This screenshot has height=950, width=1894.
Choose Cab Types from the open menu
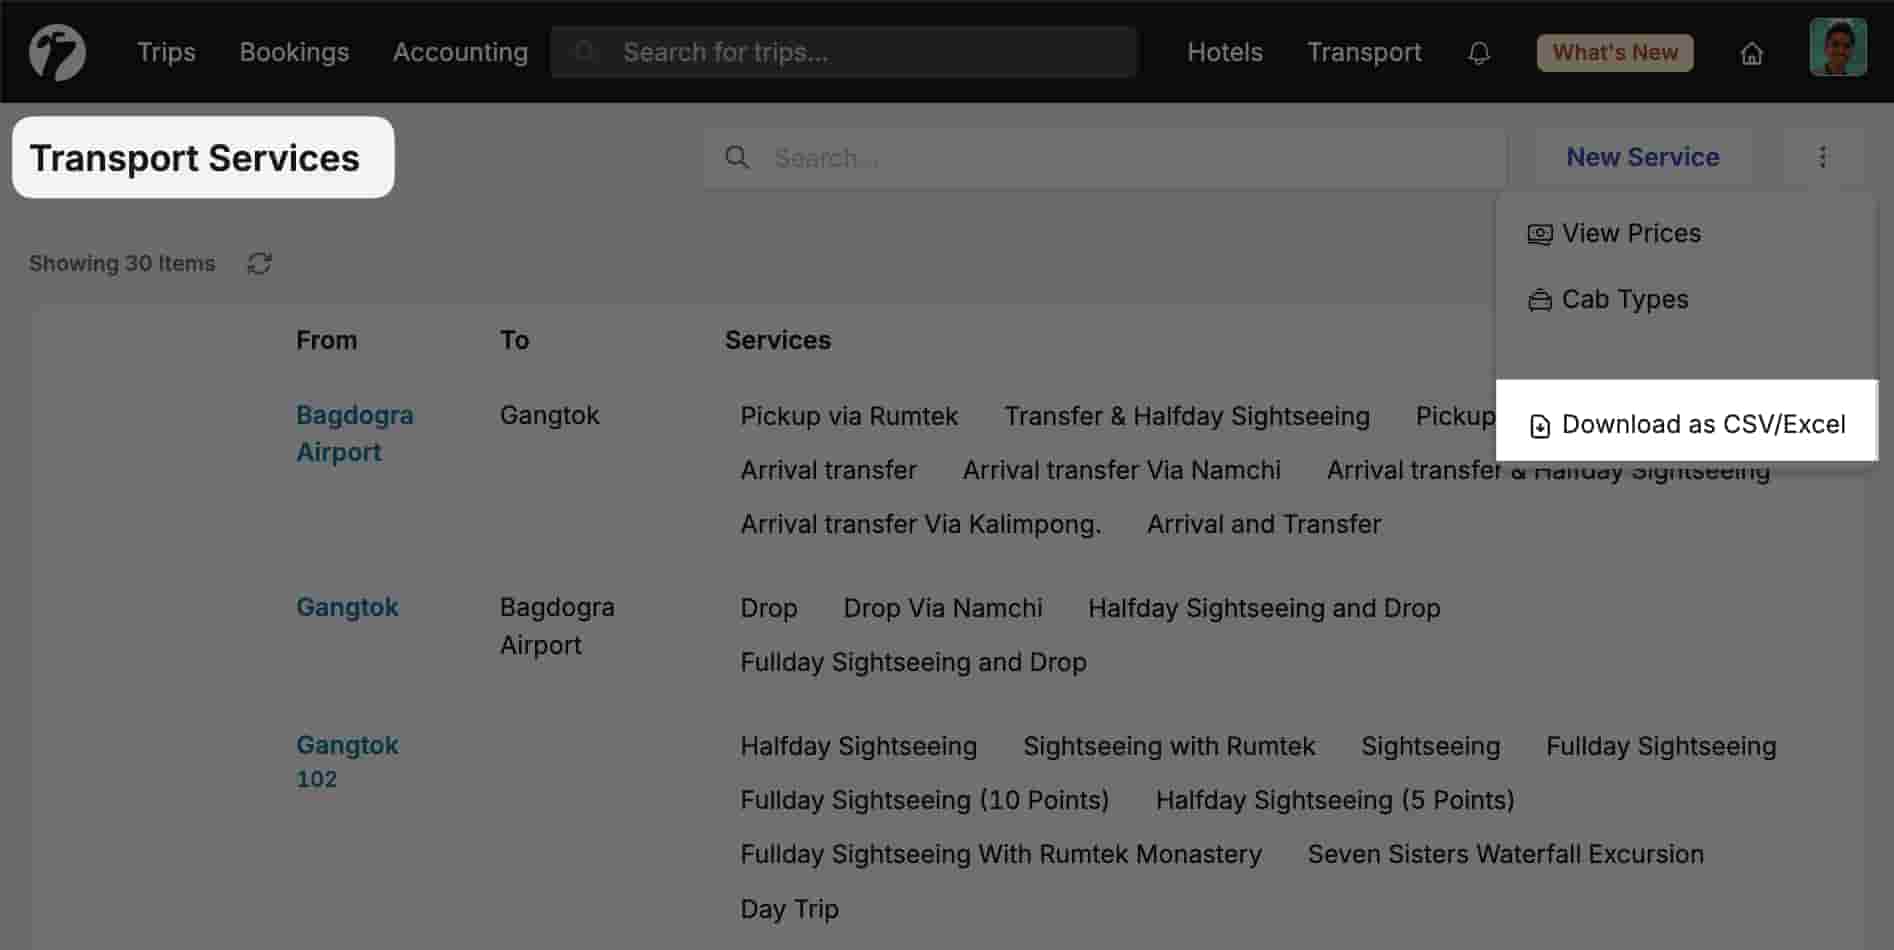[1625, 299]
